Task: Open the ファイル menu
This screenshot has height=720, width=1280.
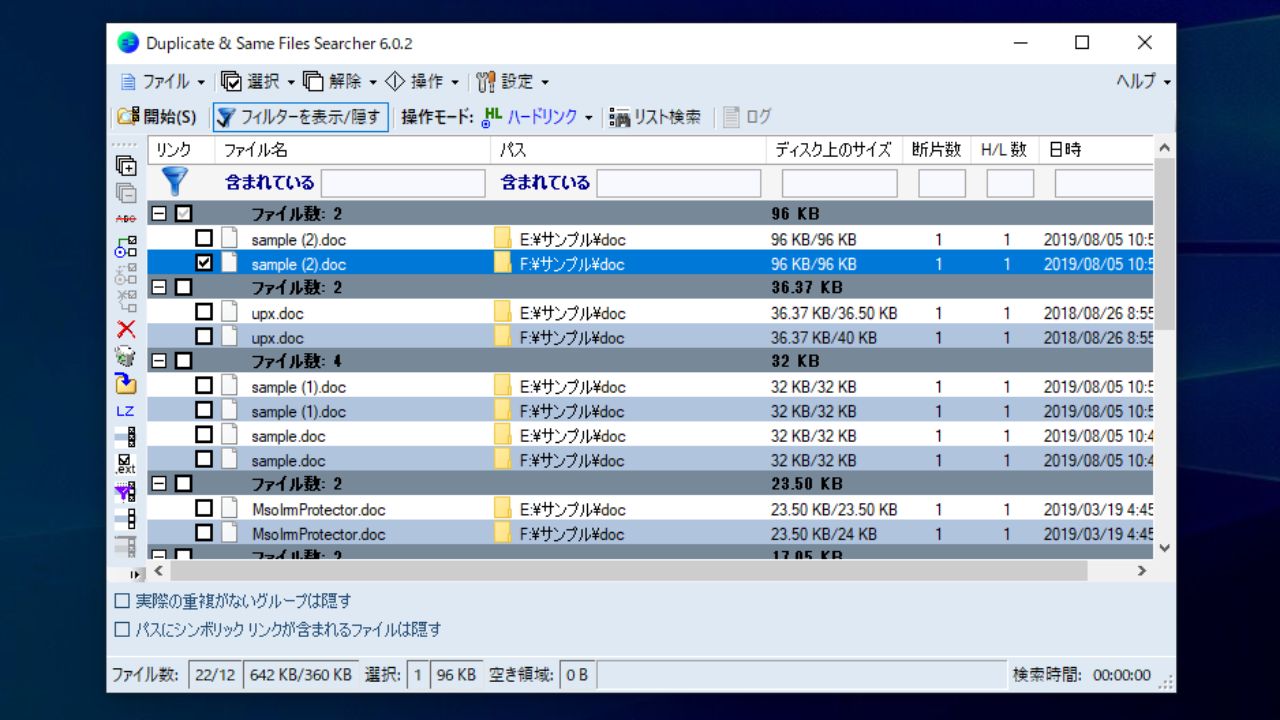Action: pos(163,81)
